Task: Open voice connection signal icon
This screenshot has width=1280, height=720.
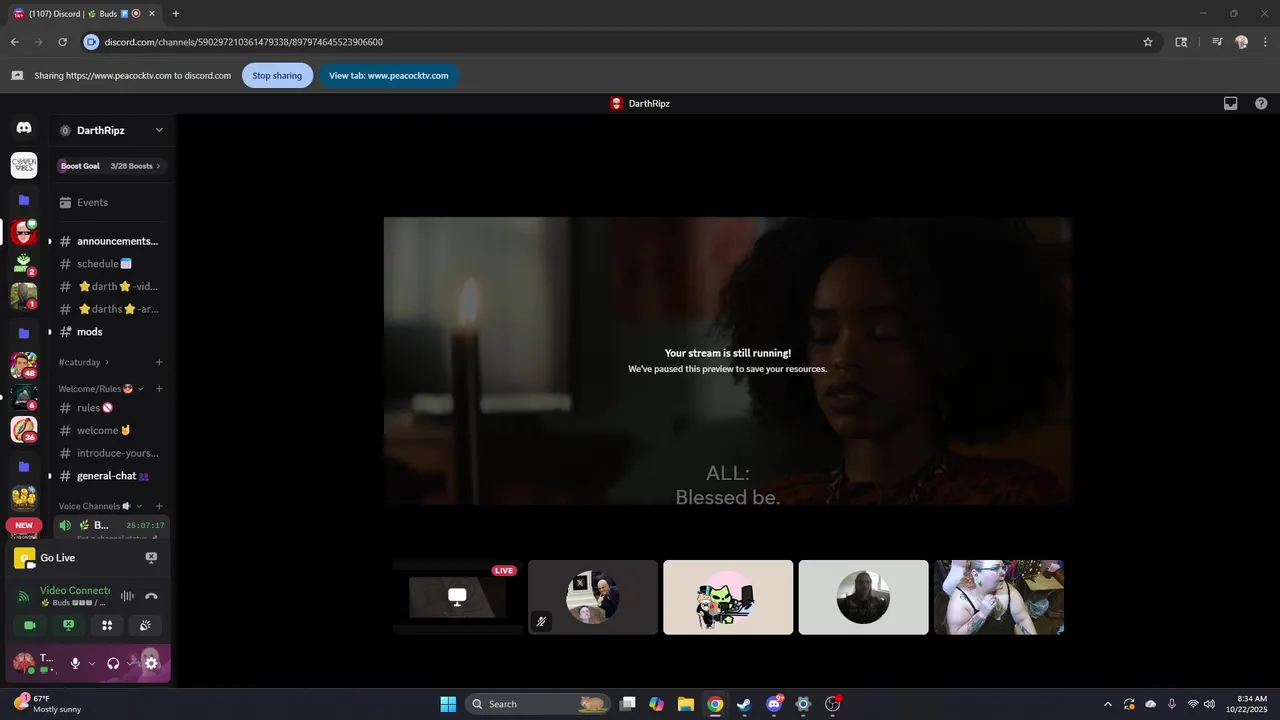Action: point(24,596)
